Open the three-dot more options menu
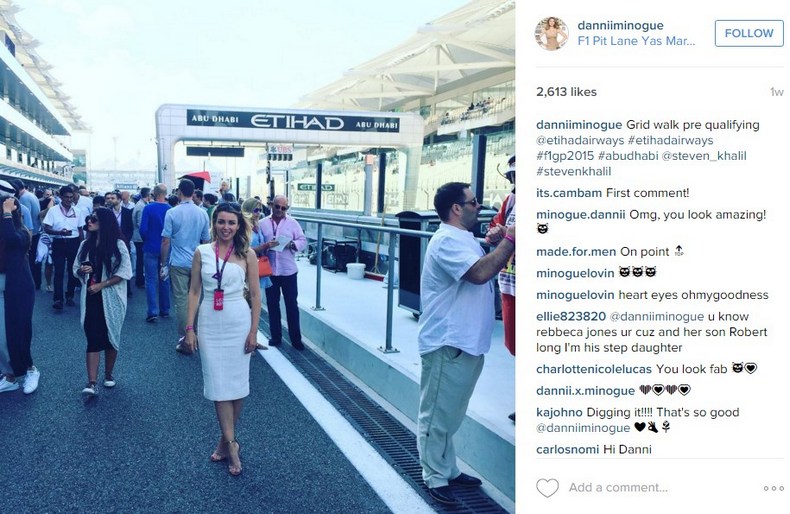The image size is (790, 514). pyautogui.click(x=773, y=488)
